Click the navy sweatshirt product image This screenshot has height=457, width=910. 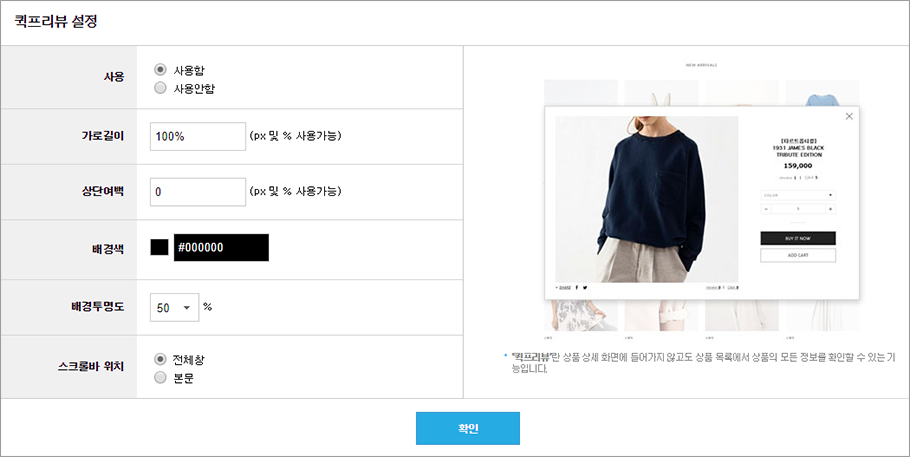tap(647, 199)
